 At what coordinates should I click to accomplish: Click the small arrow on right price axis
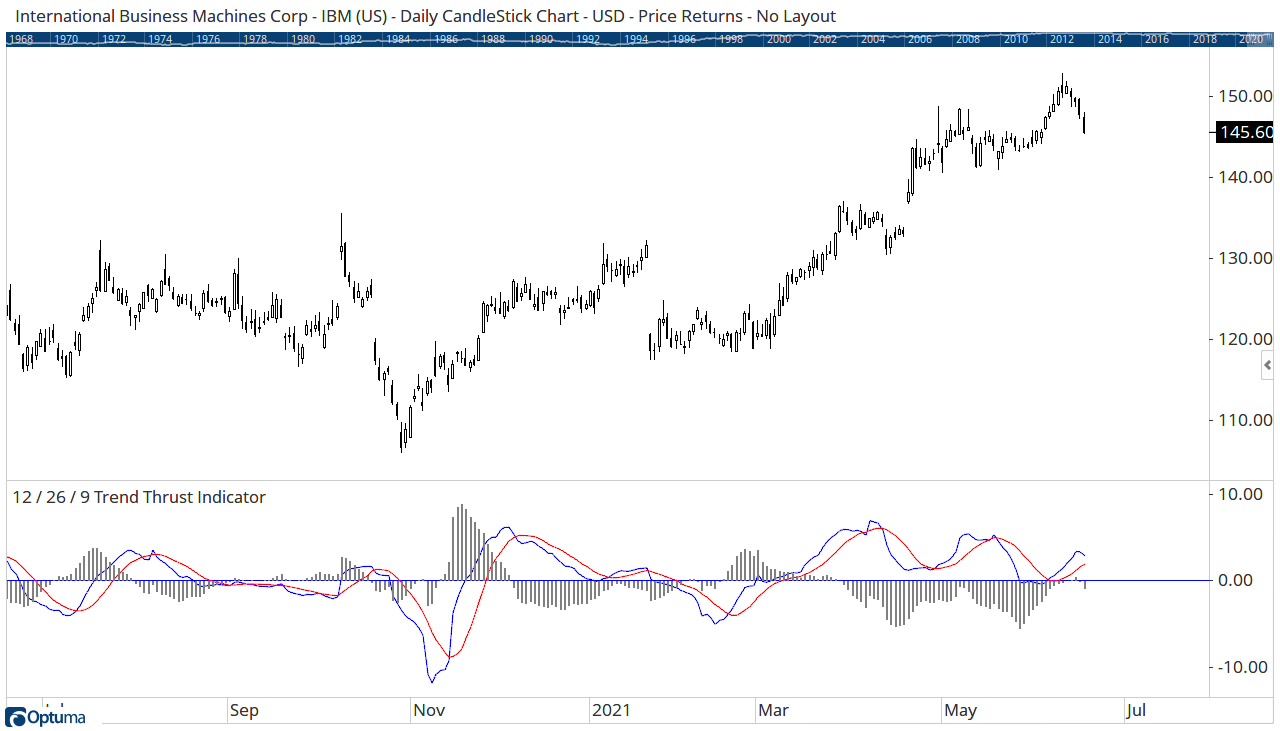point(1268,366)
